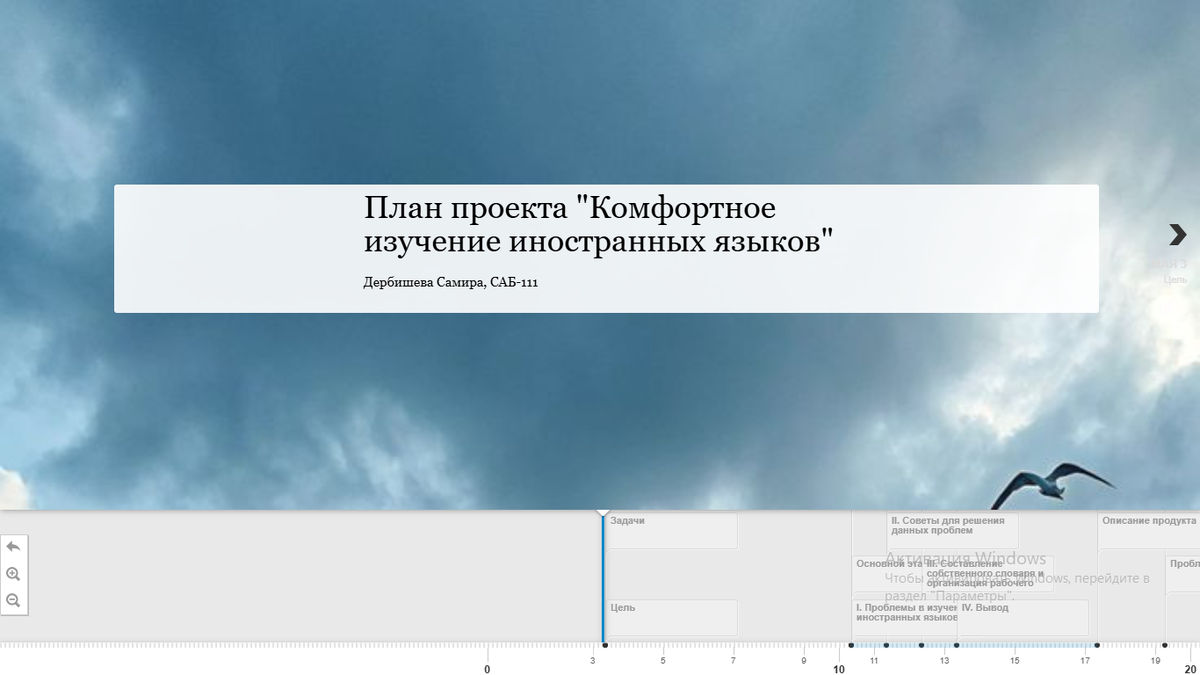This screenshot has height=675, width=1200.
Task: Open the 'I. Проблемы в изучении иностранных языков' event
Action: point(900,614)
